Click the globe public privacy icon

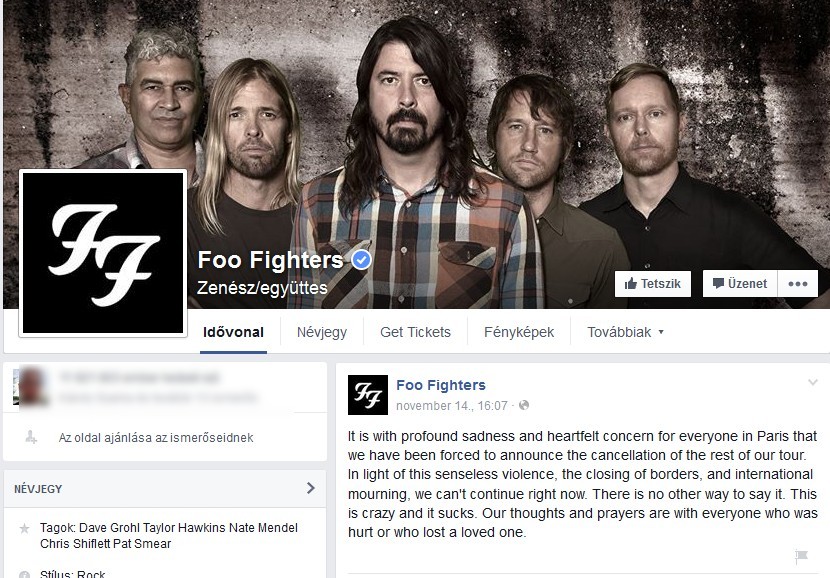coord(524,405)
